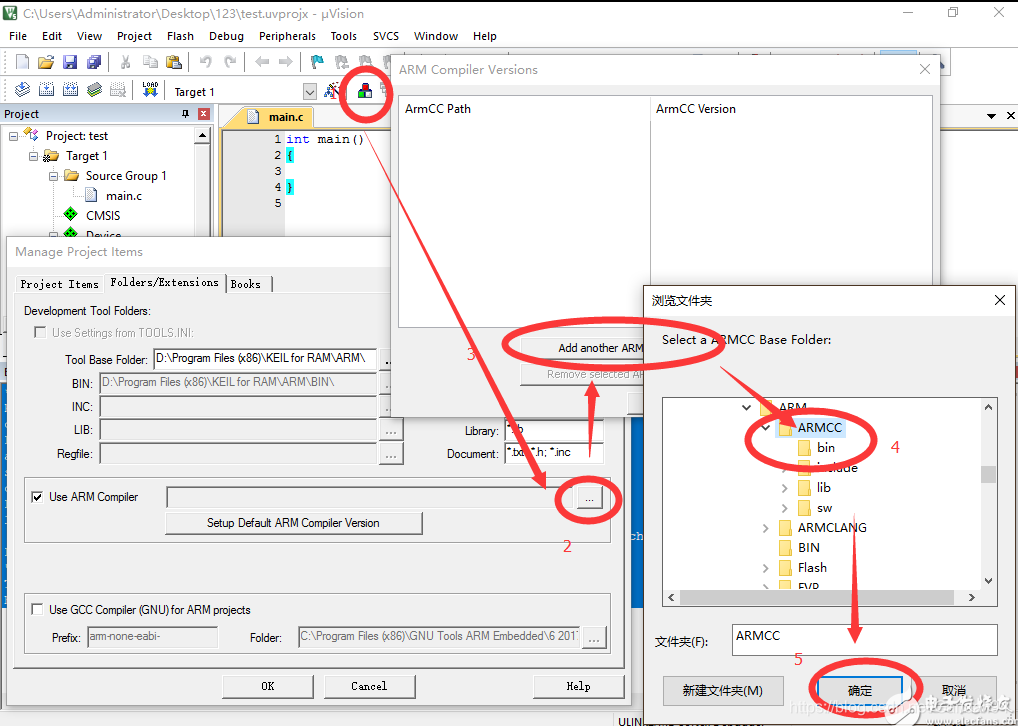Save the current file
Image resolution: width=1018 pixels, height=726 pixels.
70,62
